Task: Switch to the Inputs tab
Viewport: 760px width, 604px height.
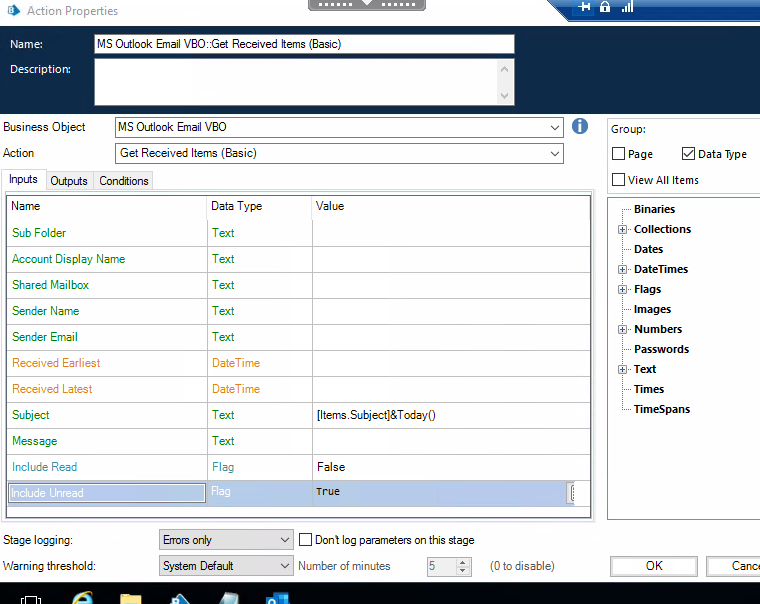Action: click(23, 179)
